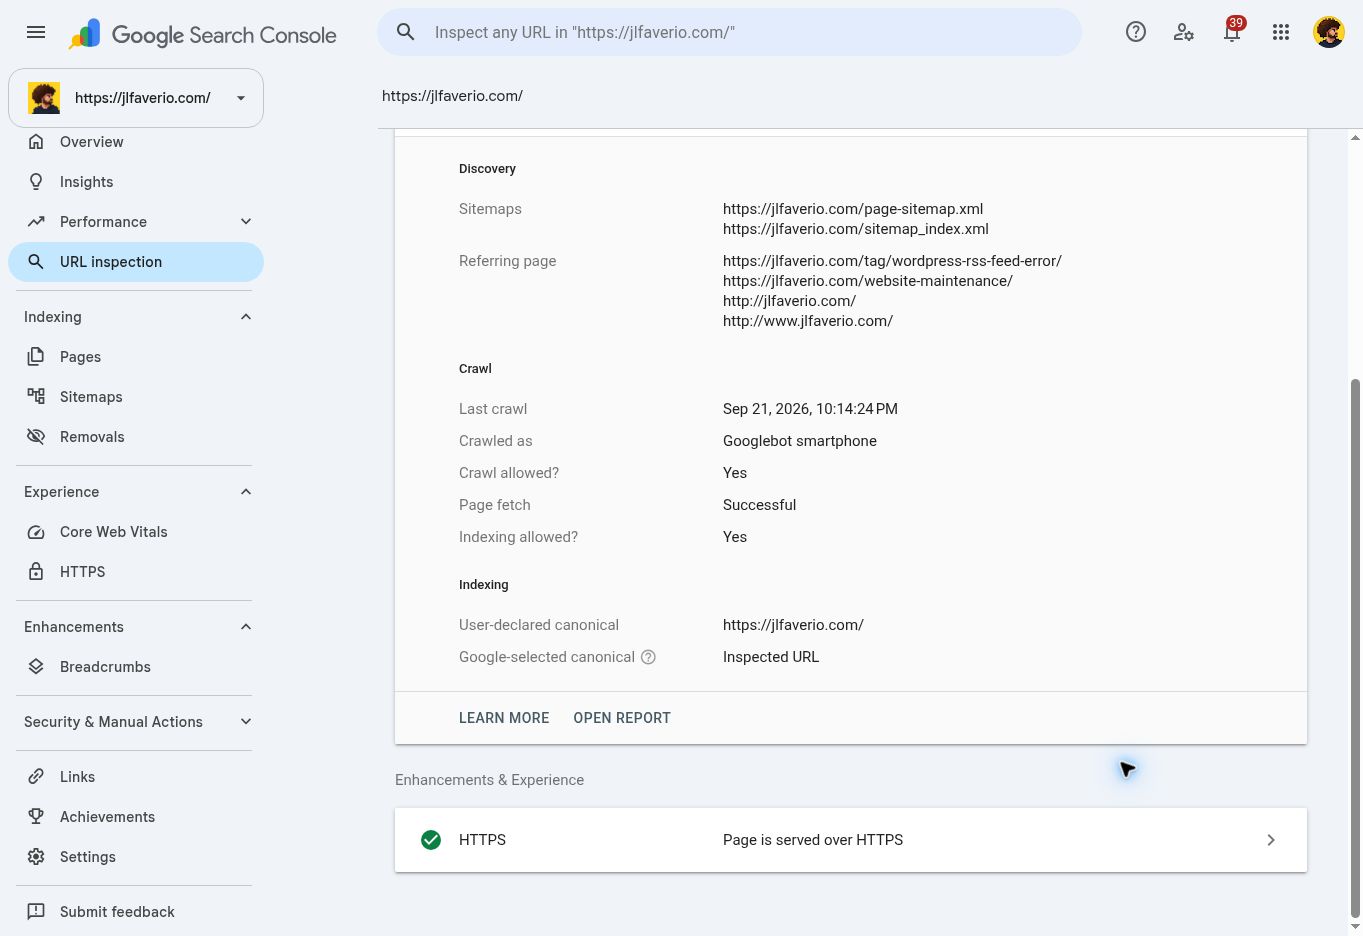
Task: Click the search magnifier icon in URL bar
Action: (x=406, y=32)
